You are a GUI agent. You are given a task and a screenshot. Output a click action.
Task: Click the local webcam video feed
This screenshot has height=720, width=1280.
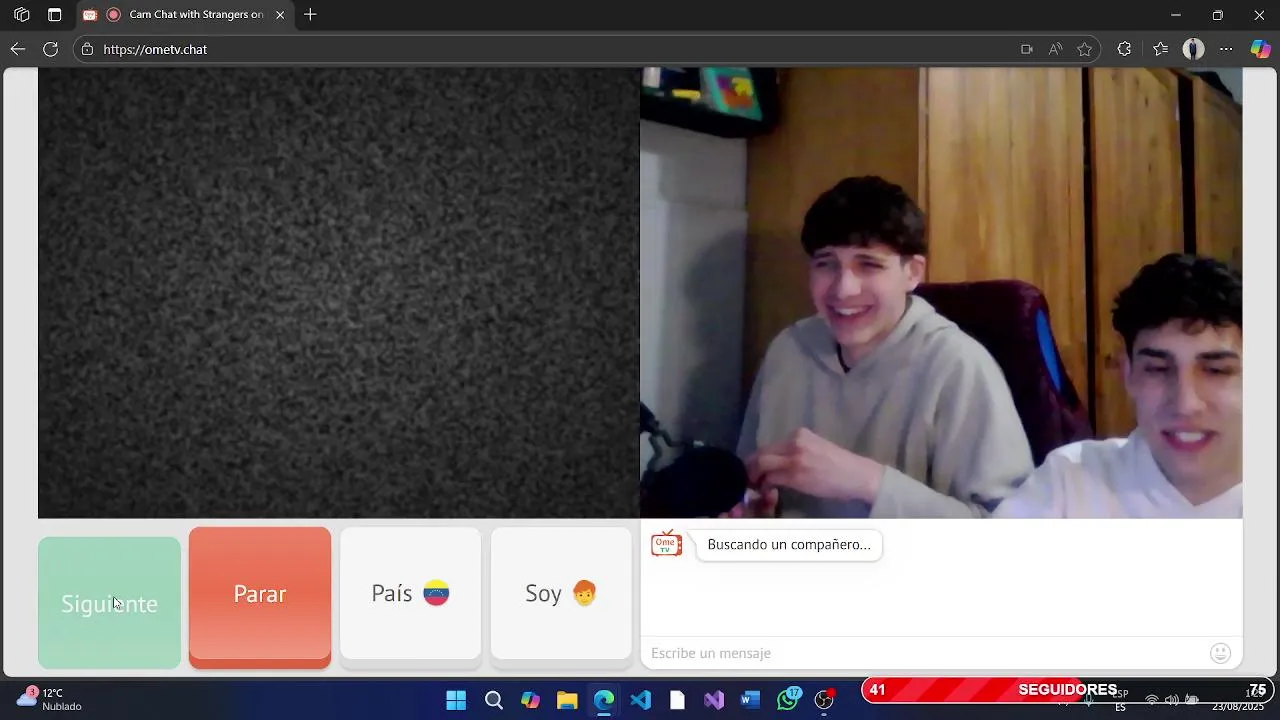pyautogui.click(x=941, y=293)
